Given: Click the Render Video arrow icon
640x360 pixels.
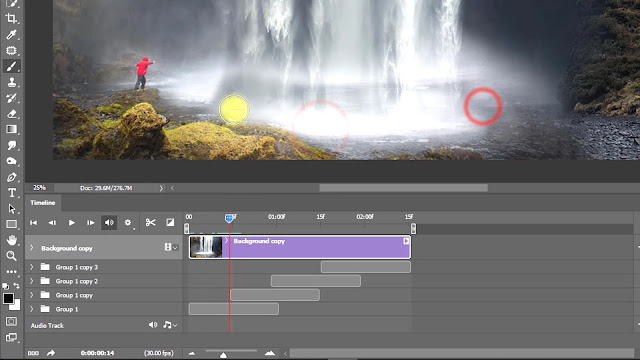Looking at the screenshot, I should point(51,353).
